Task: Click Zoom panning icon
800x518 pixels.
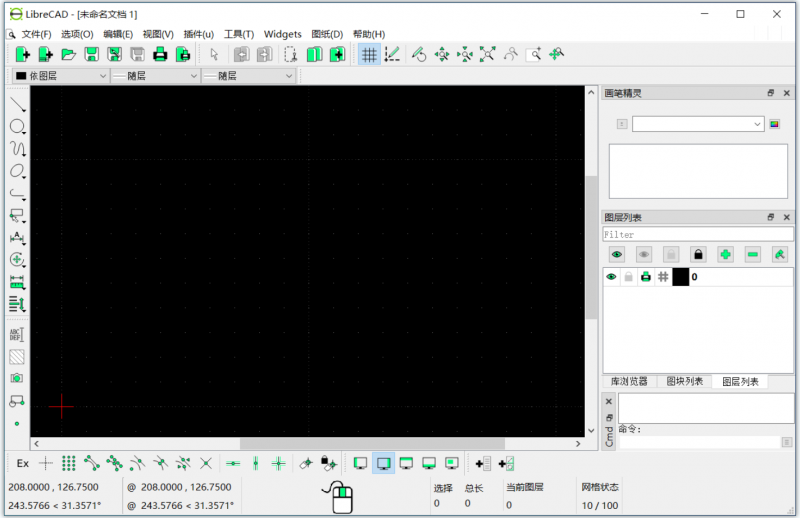Action: click(556, 55)
